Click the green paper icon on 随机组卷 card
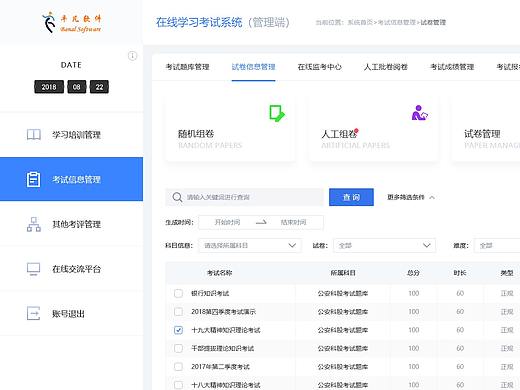 (x=277, y=113)
